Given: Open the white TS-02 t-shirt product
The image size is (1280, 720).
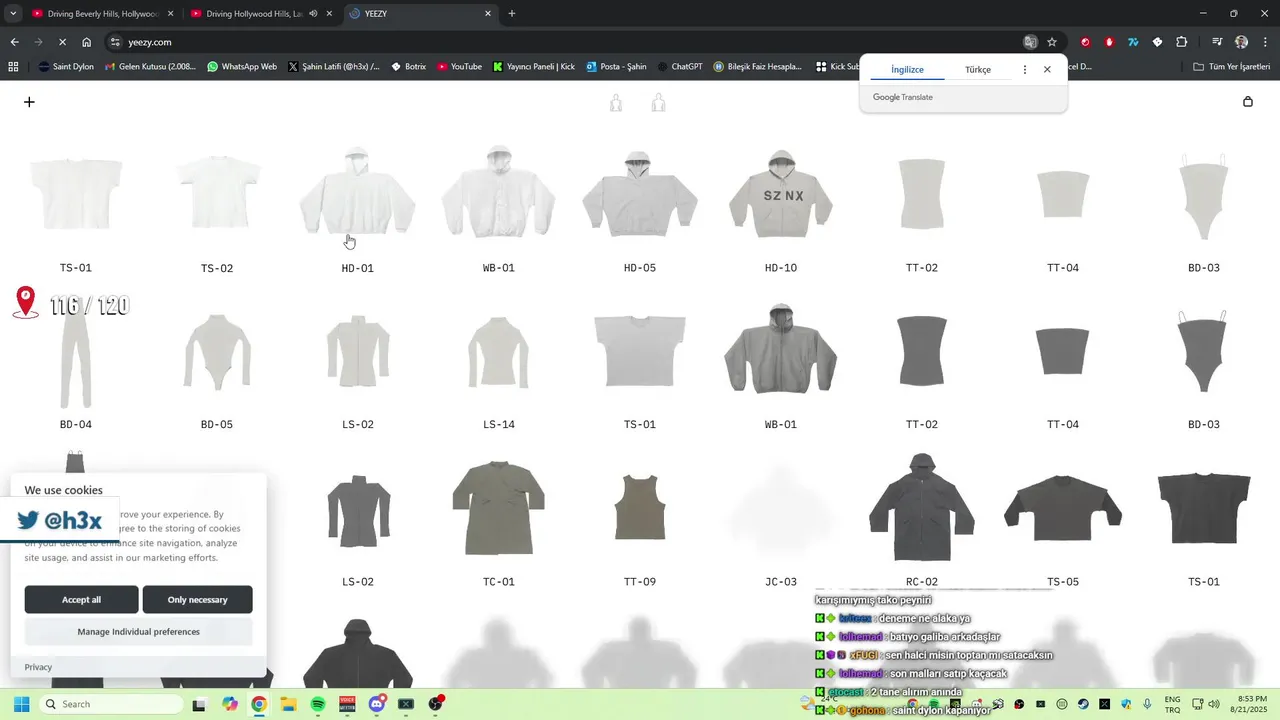Looking at the screenshot, I should point(217,192).
